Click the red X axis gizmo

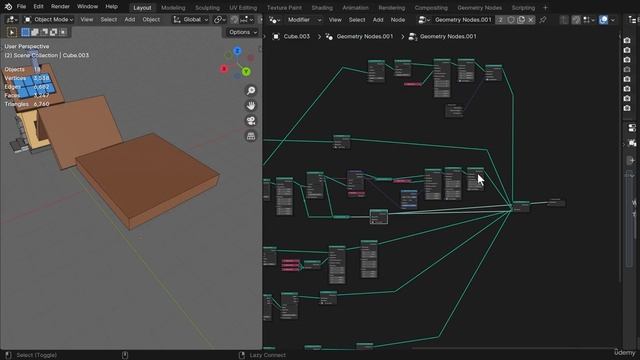(x=224, y=69)
